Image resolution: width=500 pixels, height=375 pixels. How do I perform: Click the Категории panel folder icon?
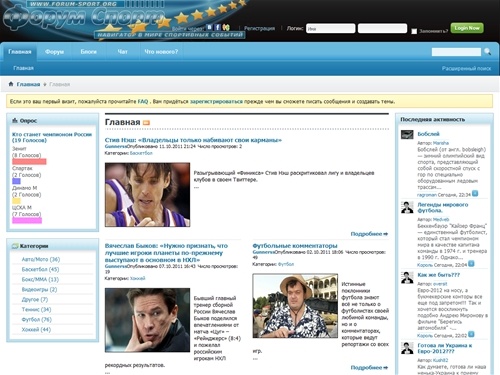click(x=15, y=246)
